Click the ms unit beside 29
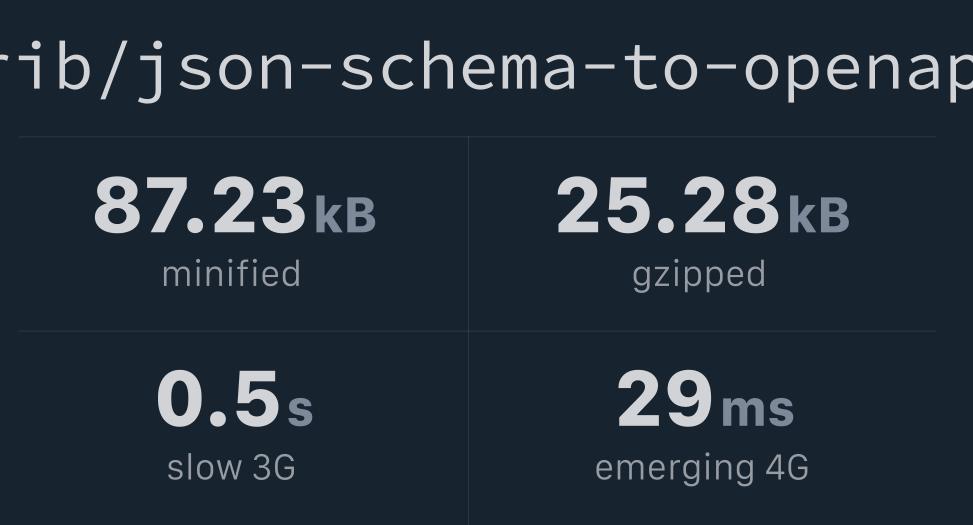Viewport: 973px width, 525px height. tap(758, 410)
